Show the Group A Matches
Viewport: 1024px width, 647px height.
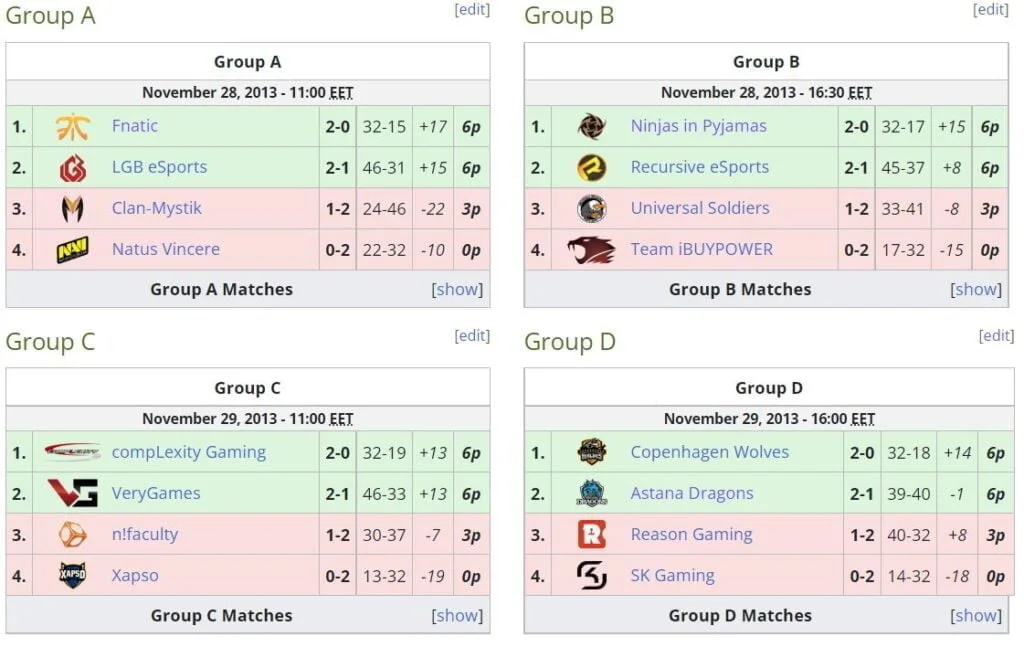point(457,289)
